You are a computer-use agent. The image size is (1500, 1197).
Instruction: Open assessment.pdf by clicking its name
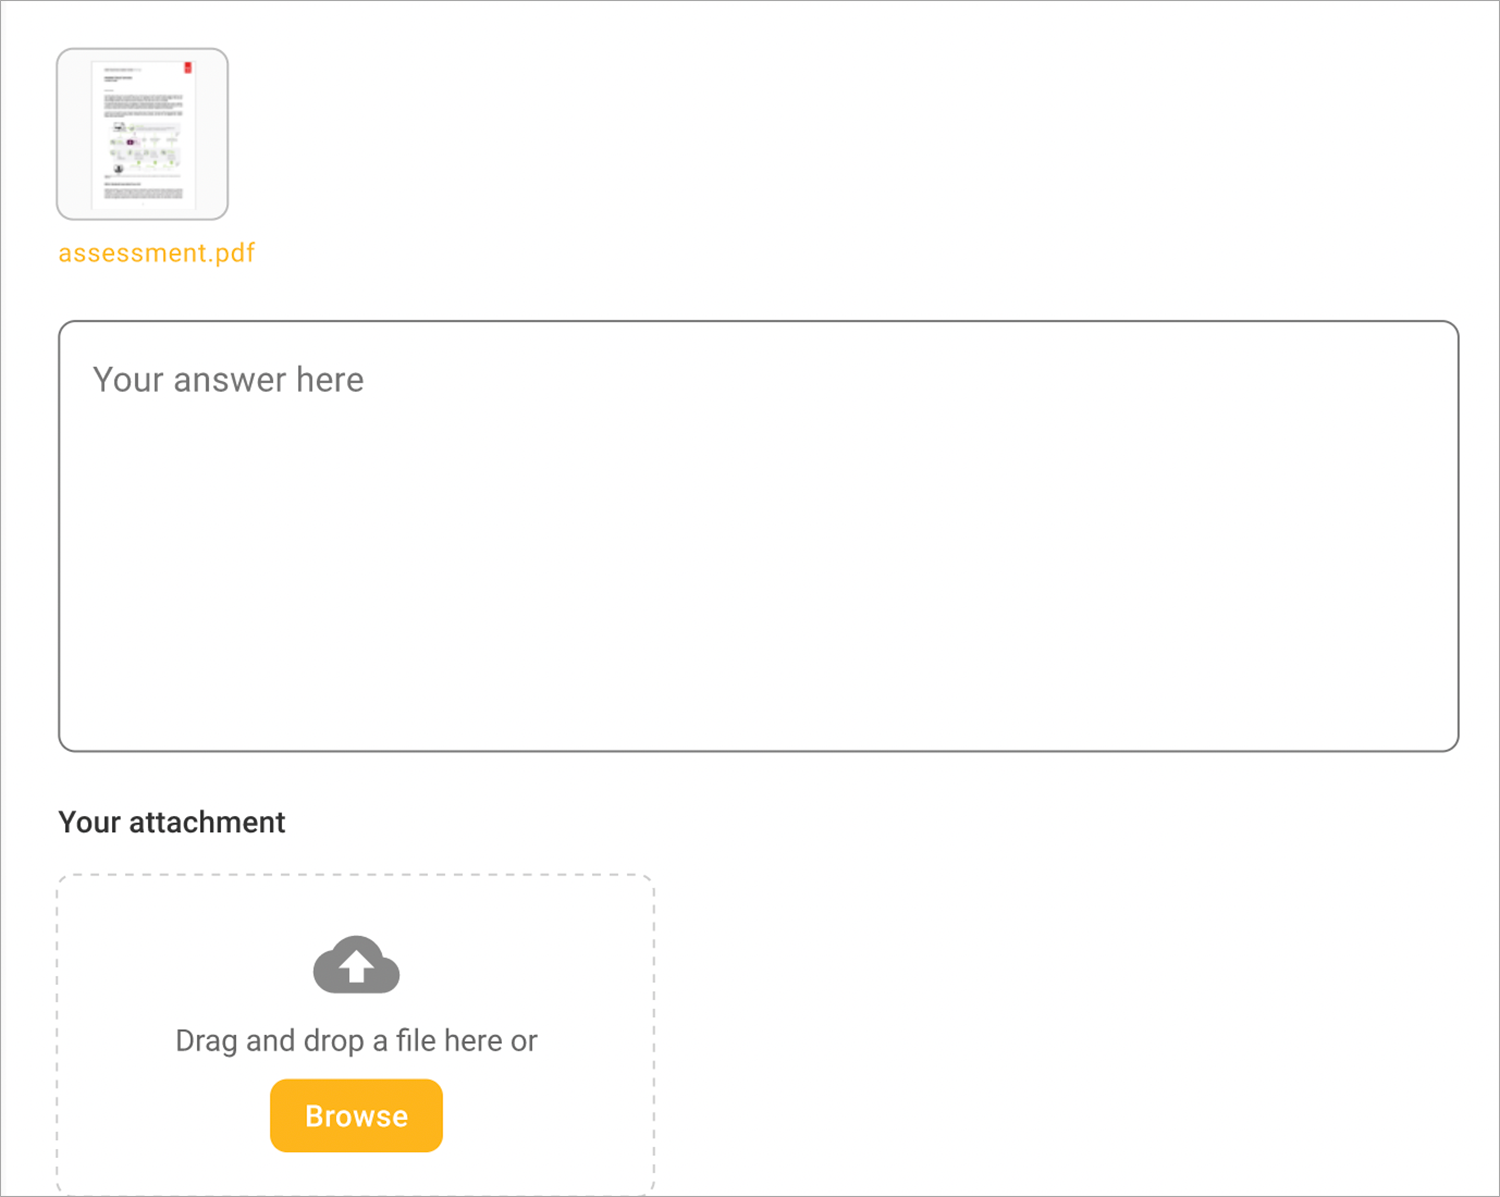[x=156, y=252]
